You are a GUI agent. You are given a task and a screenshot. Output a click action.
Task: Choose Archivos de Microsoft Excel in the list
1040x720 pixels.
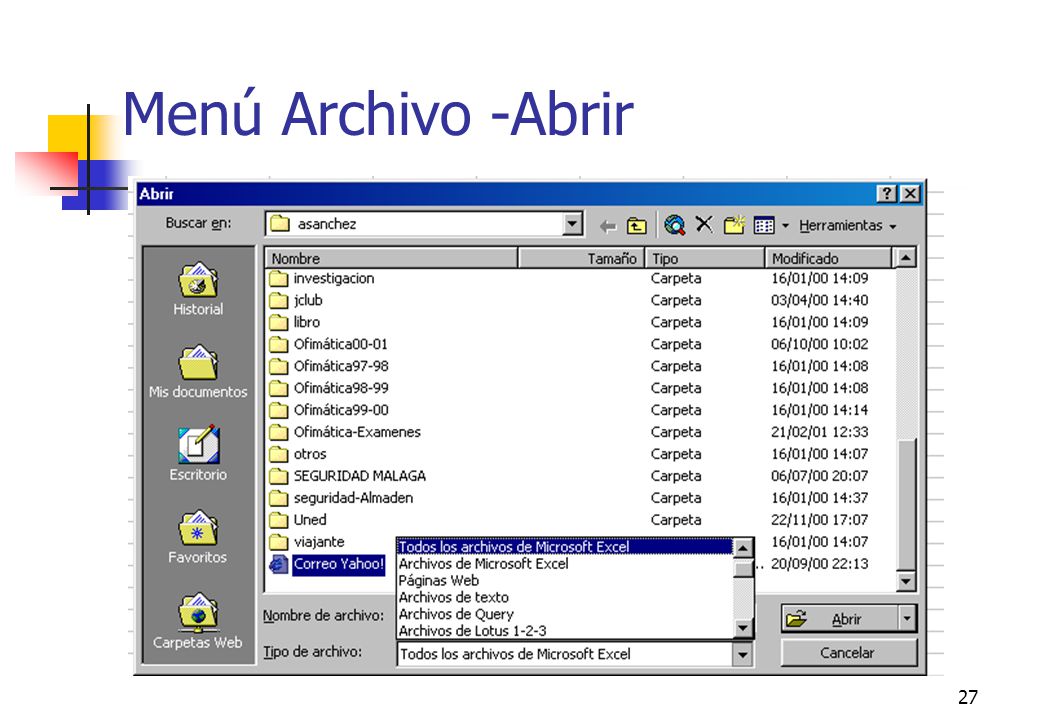coord(565,564)
